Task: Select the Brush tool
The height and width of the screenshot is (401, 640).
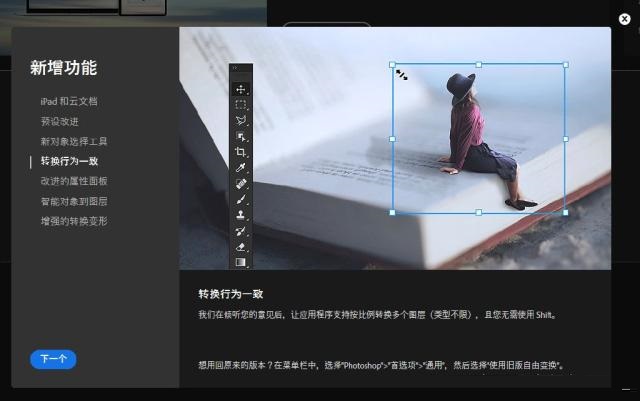Action: click(x=241, y=199)
